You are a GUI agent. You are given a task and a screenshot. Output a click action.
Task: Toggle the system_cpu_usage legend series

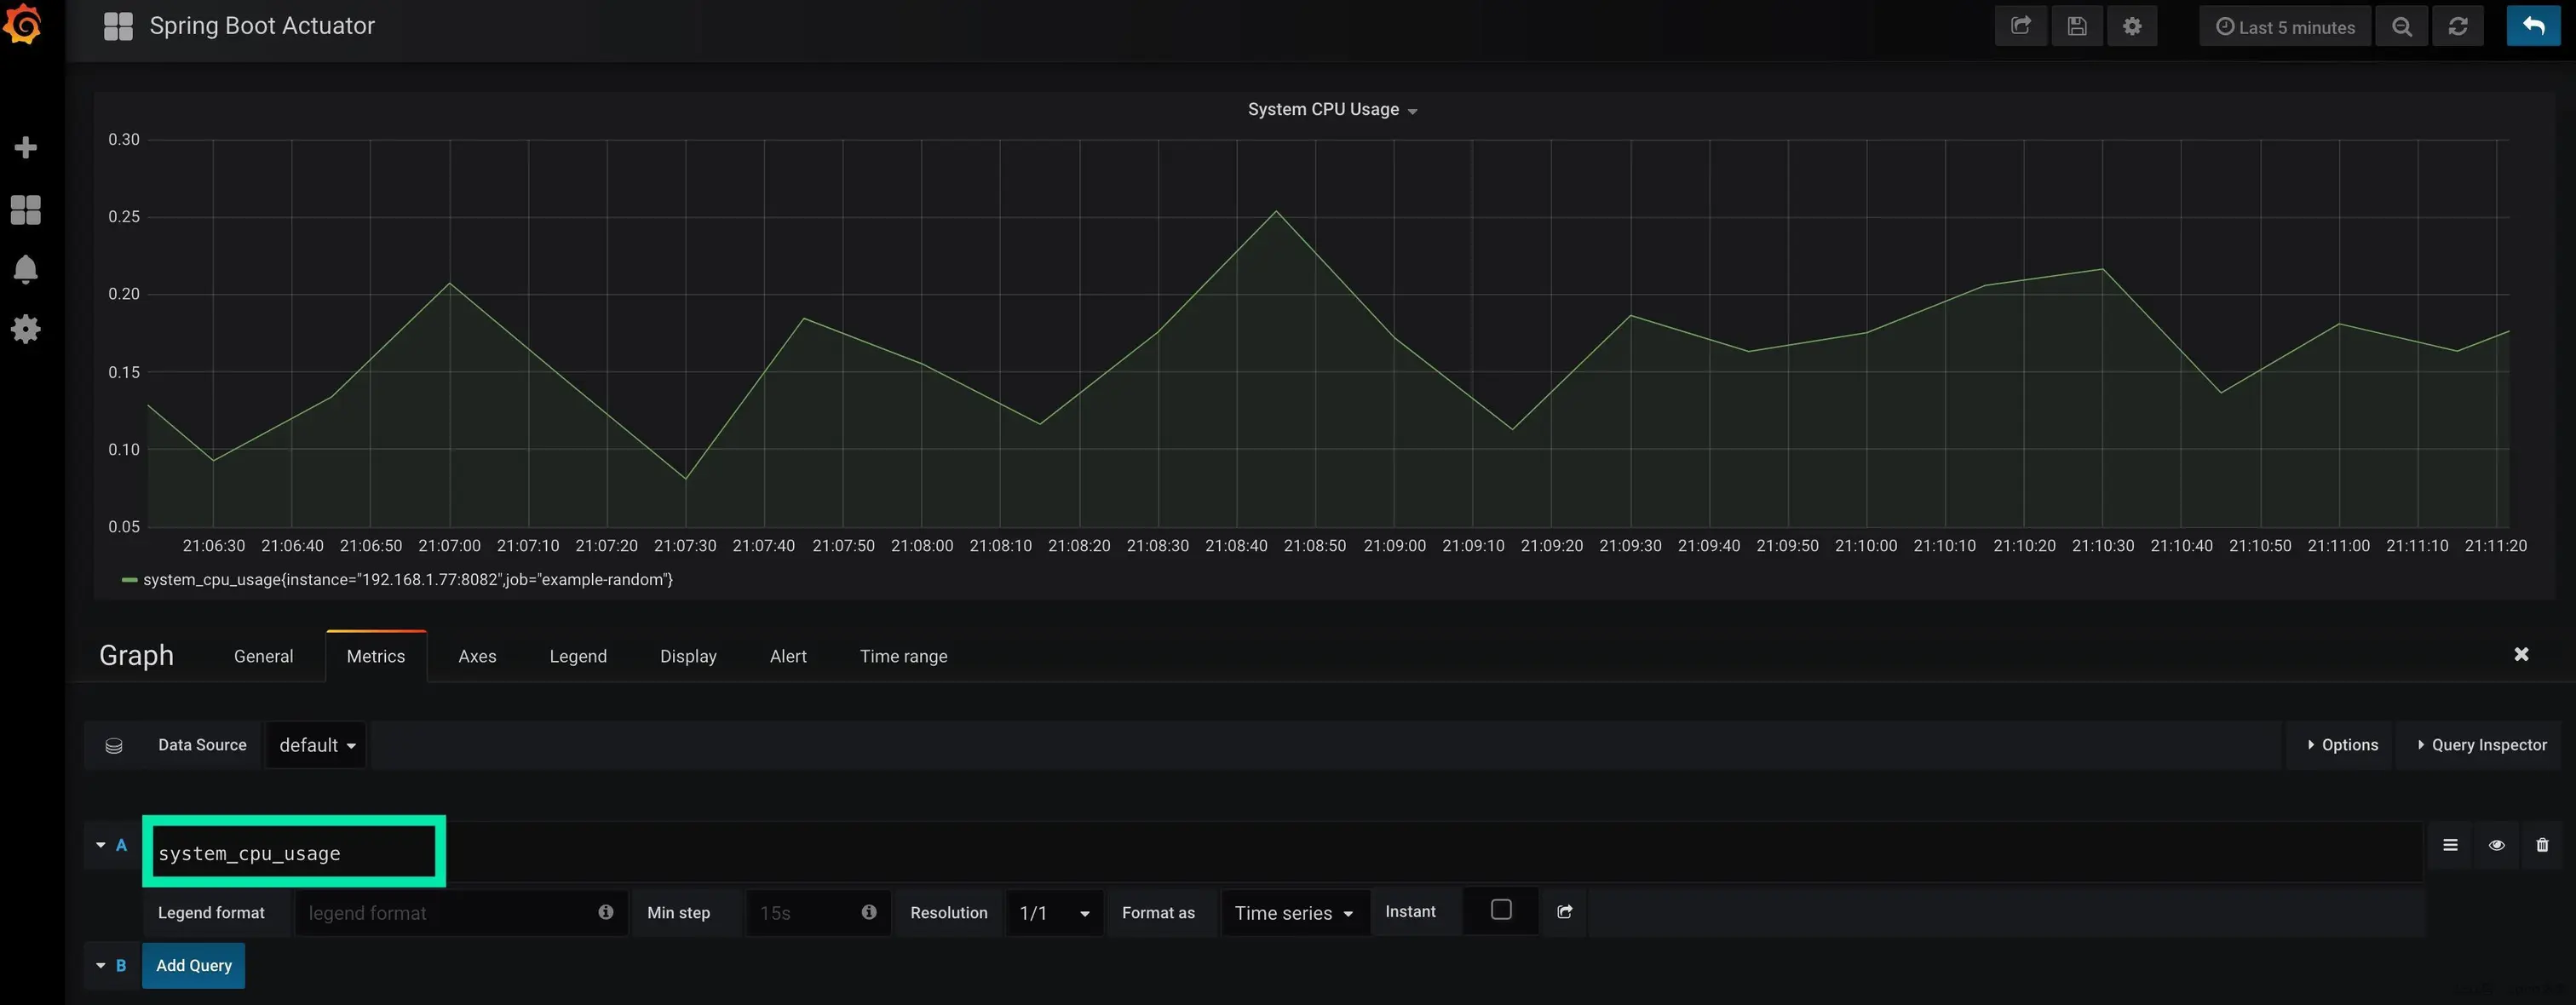pyautogui.click(x=407, y=580)
